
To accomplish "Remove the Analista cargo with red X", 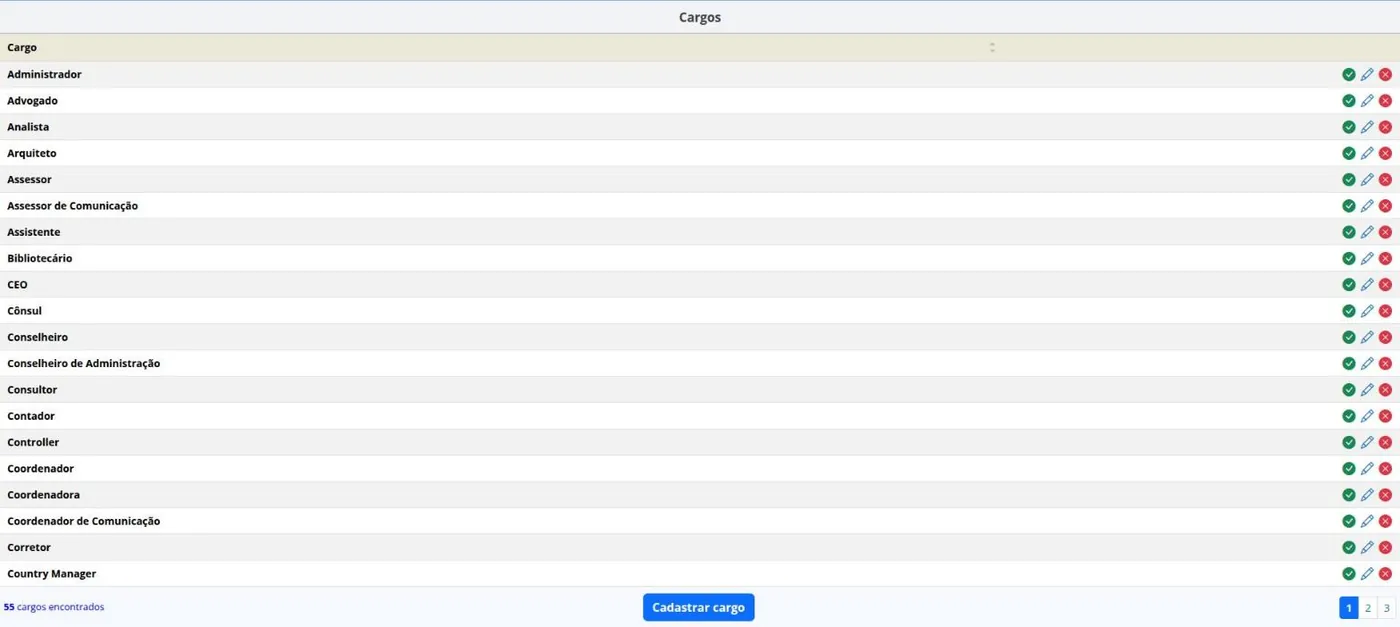I will pyautogui.click(x=1385, y=127).
